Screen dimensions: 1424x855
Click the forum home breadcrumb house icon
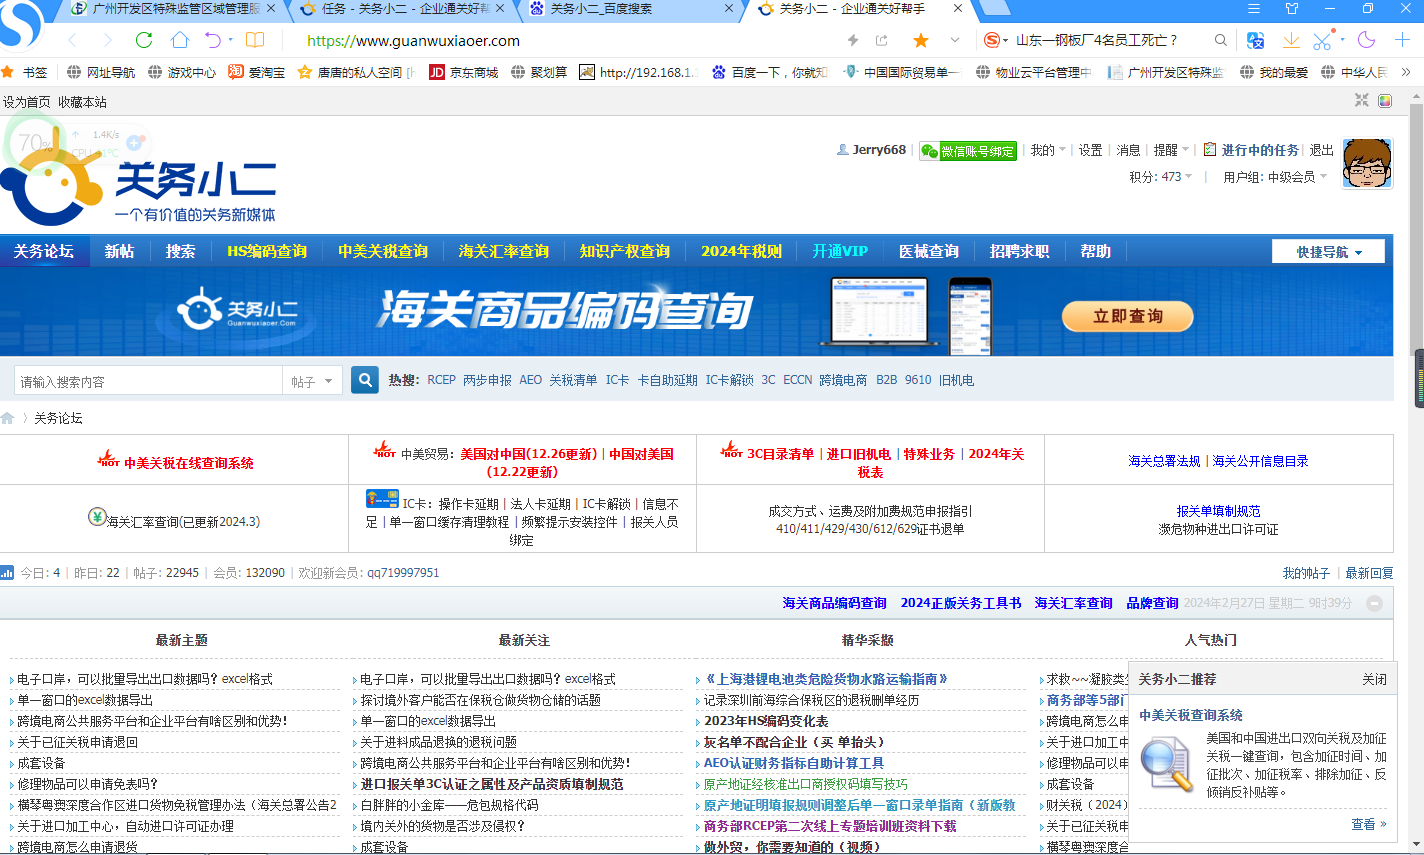click(8, 418)
